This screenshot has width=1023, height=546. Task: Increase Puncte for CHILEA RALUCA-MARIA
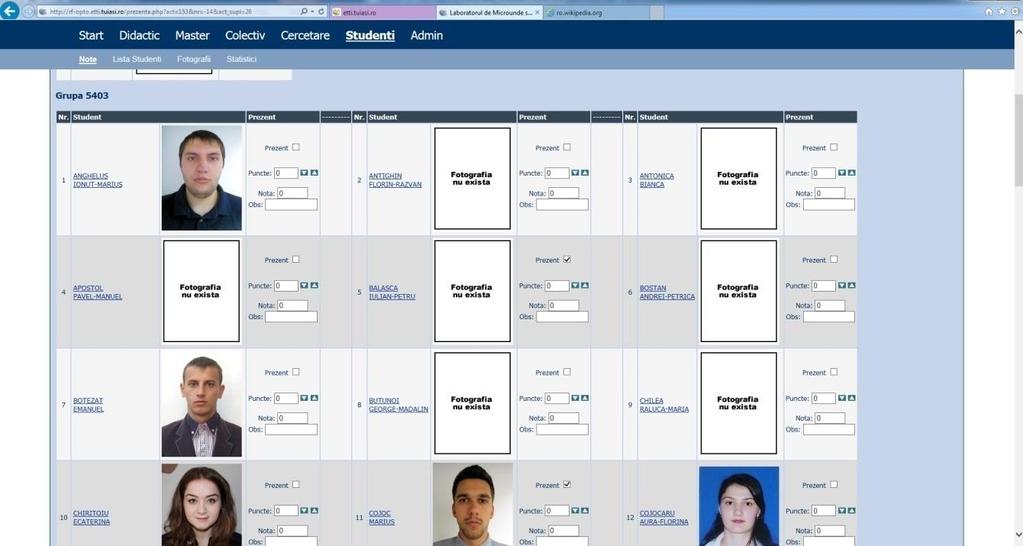pyautogui.click(x=851, y=398)
